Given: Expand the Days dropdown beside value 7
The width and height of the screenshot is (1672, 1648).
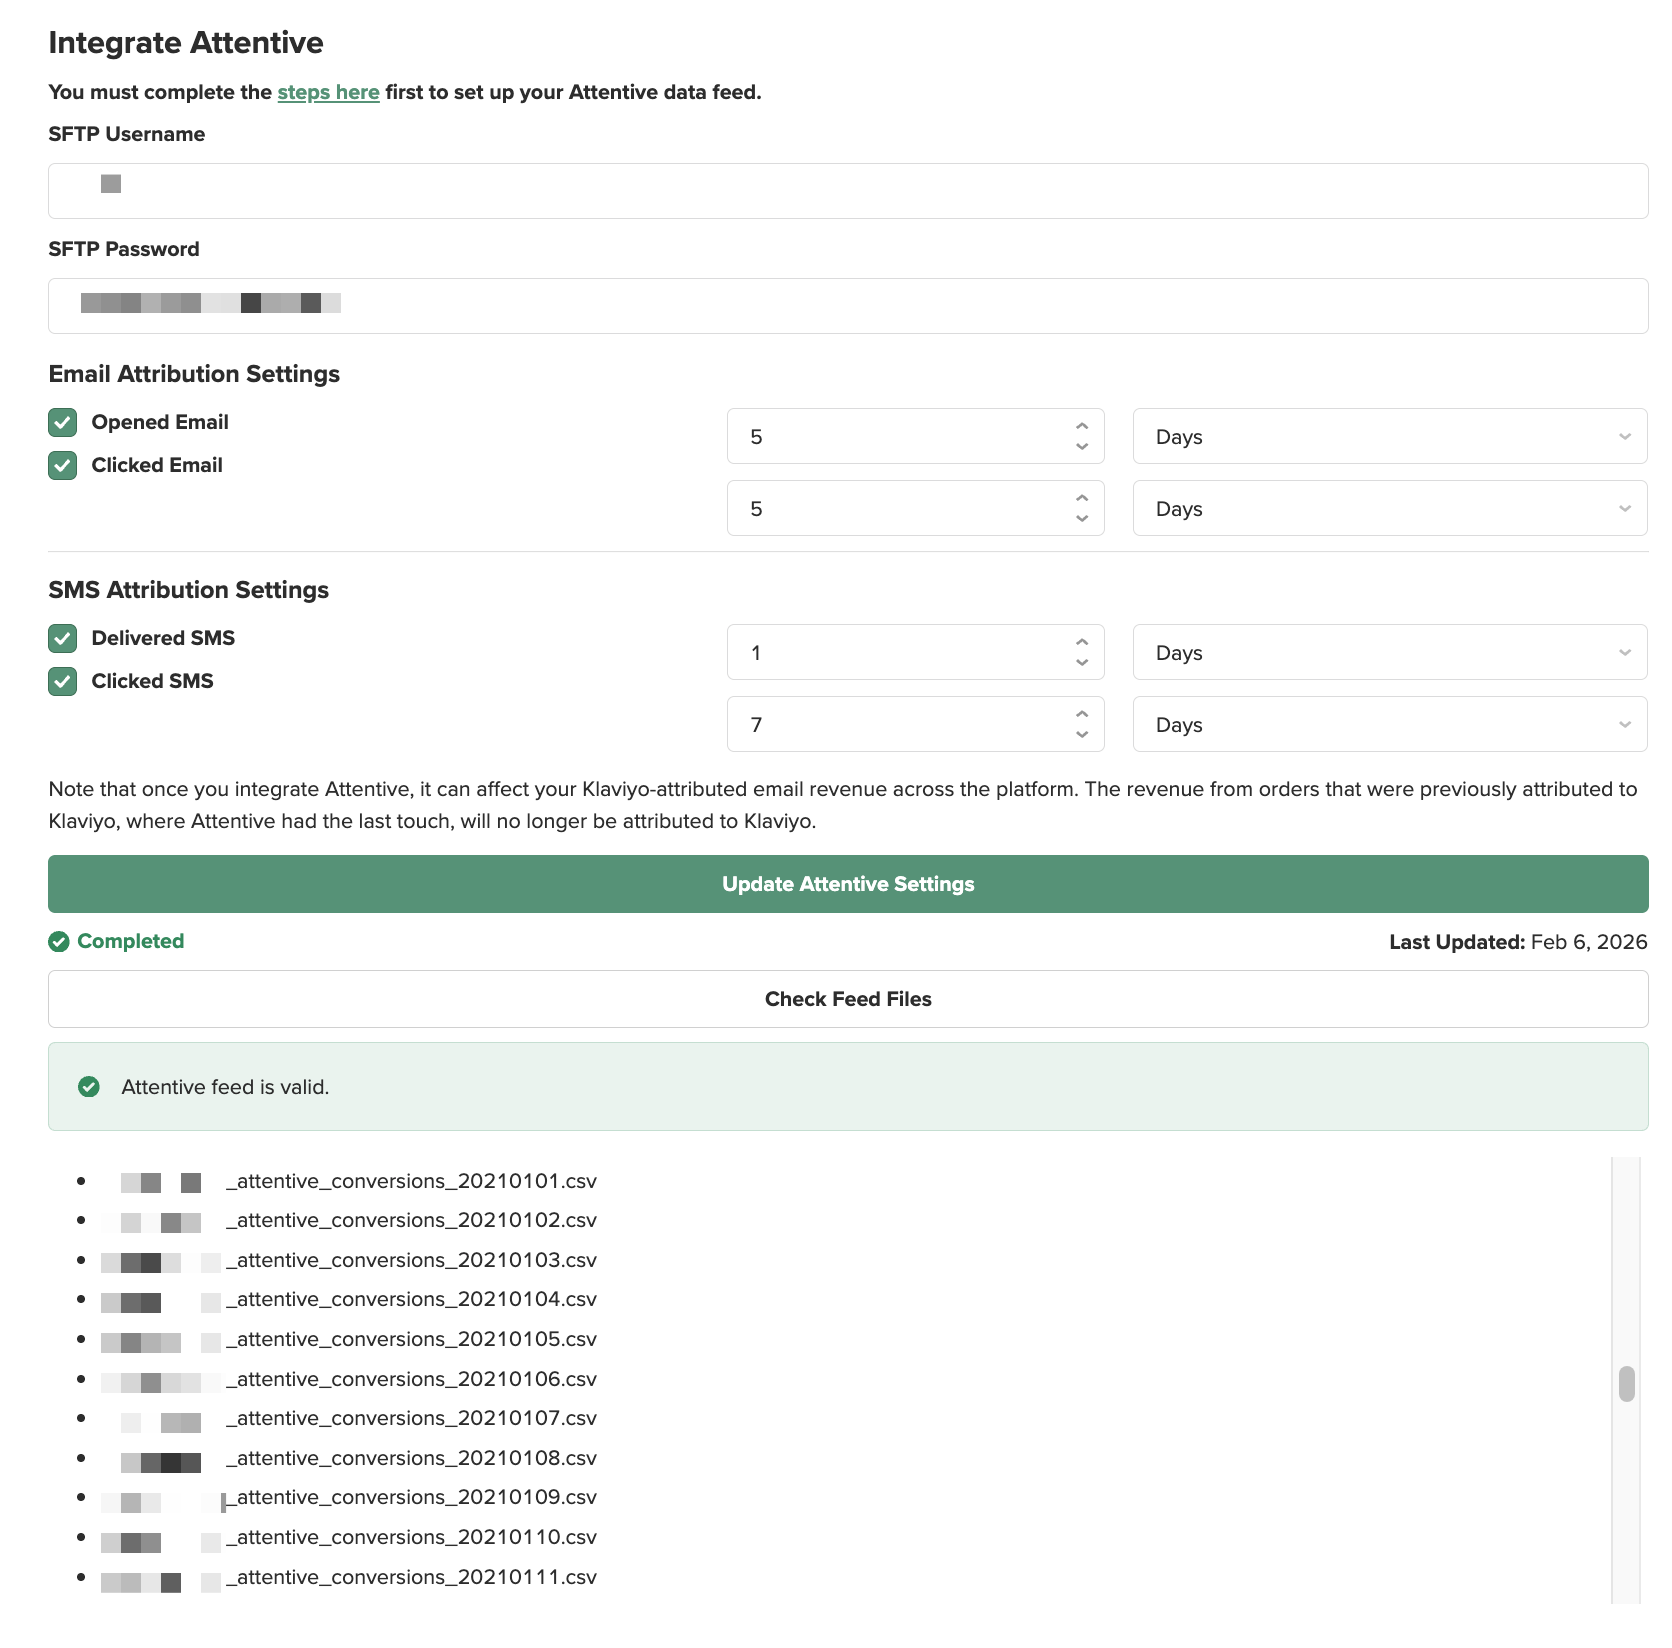Looking at the screenshot, I should [x=1390, y=724].
